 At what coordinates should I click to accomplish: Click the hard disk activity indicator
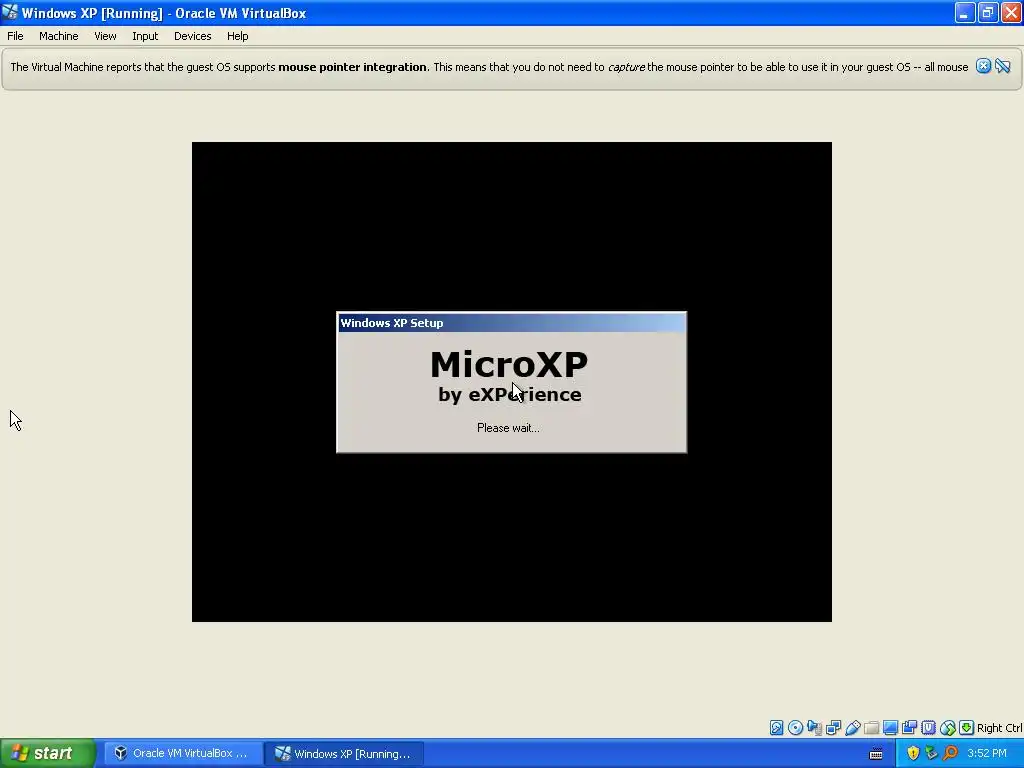(x=776, y=728)
